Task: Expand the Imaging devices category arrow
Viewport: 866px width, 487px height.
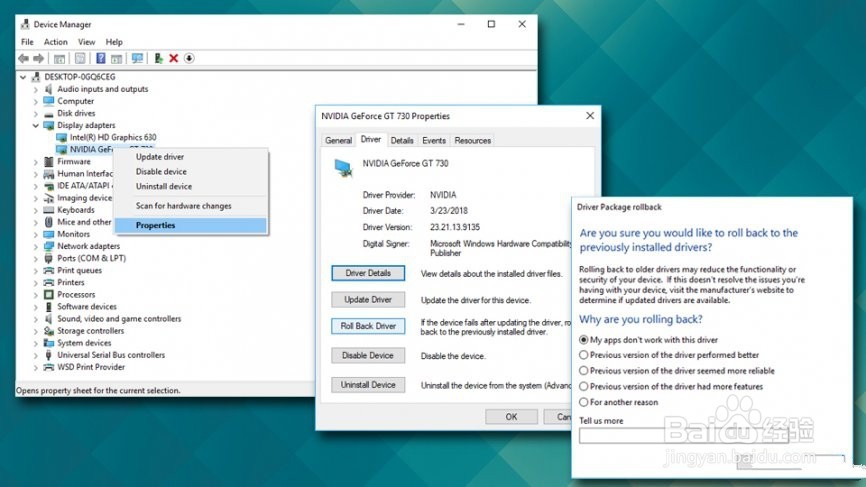Action: tap(36, 198)
